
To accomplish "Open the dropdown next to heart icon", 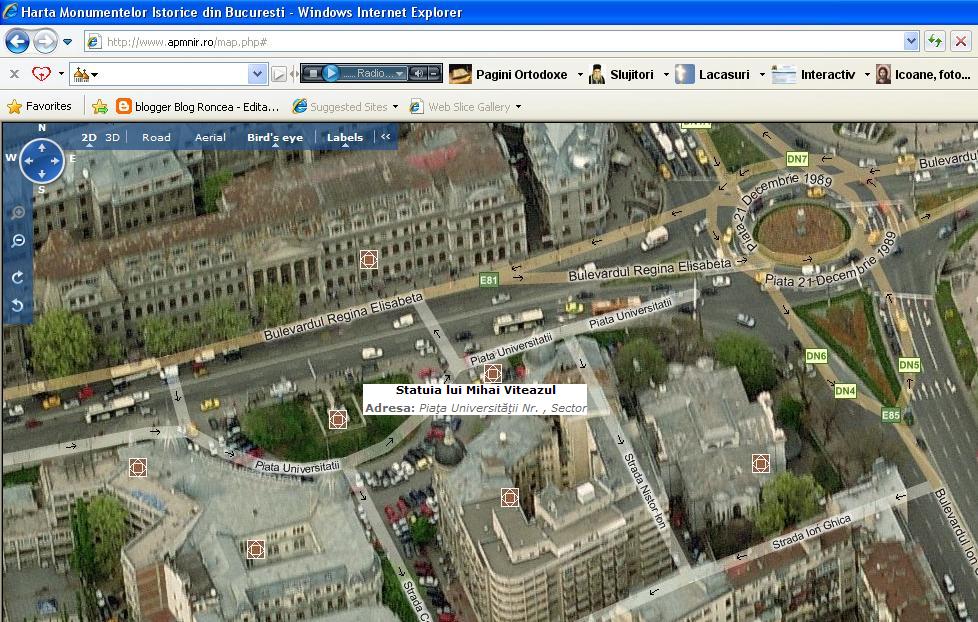I will 61,74.
